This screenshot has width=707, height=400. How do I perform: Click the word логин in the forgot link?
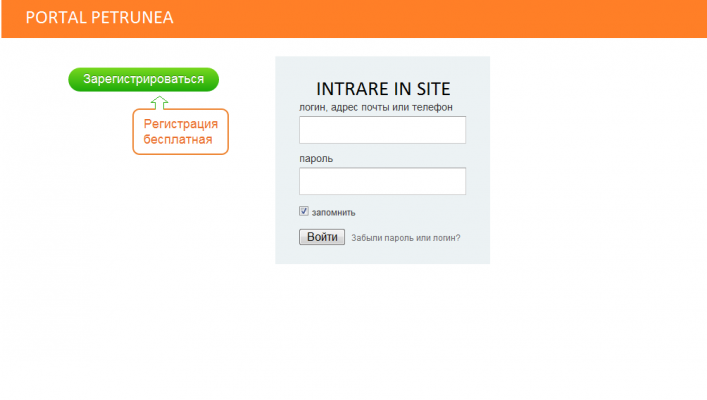445,238
